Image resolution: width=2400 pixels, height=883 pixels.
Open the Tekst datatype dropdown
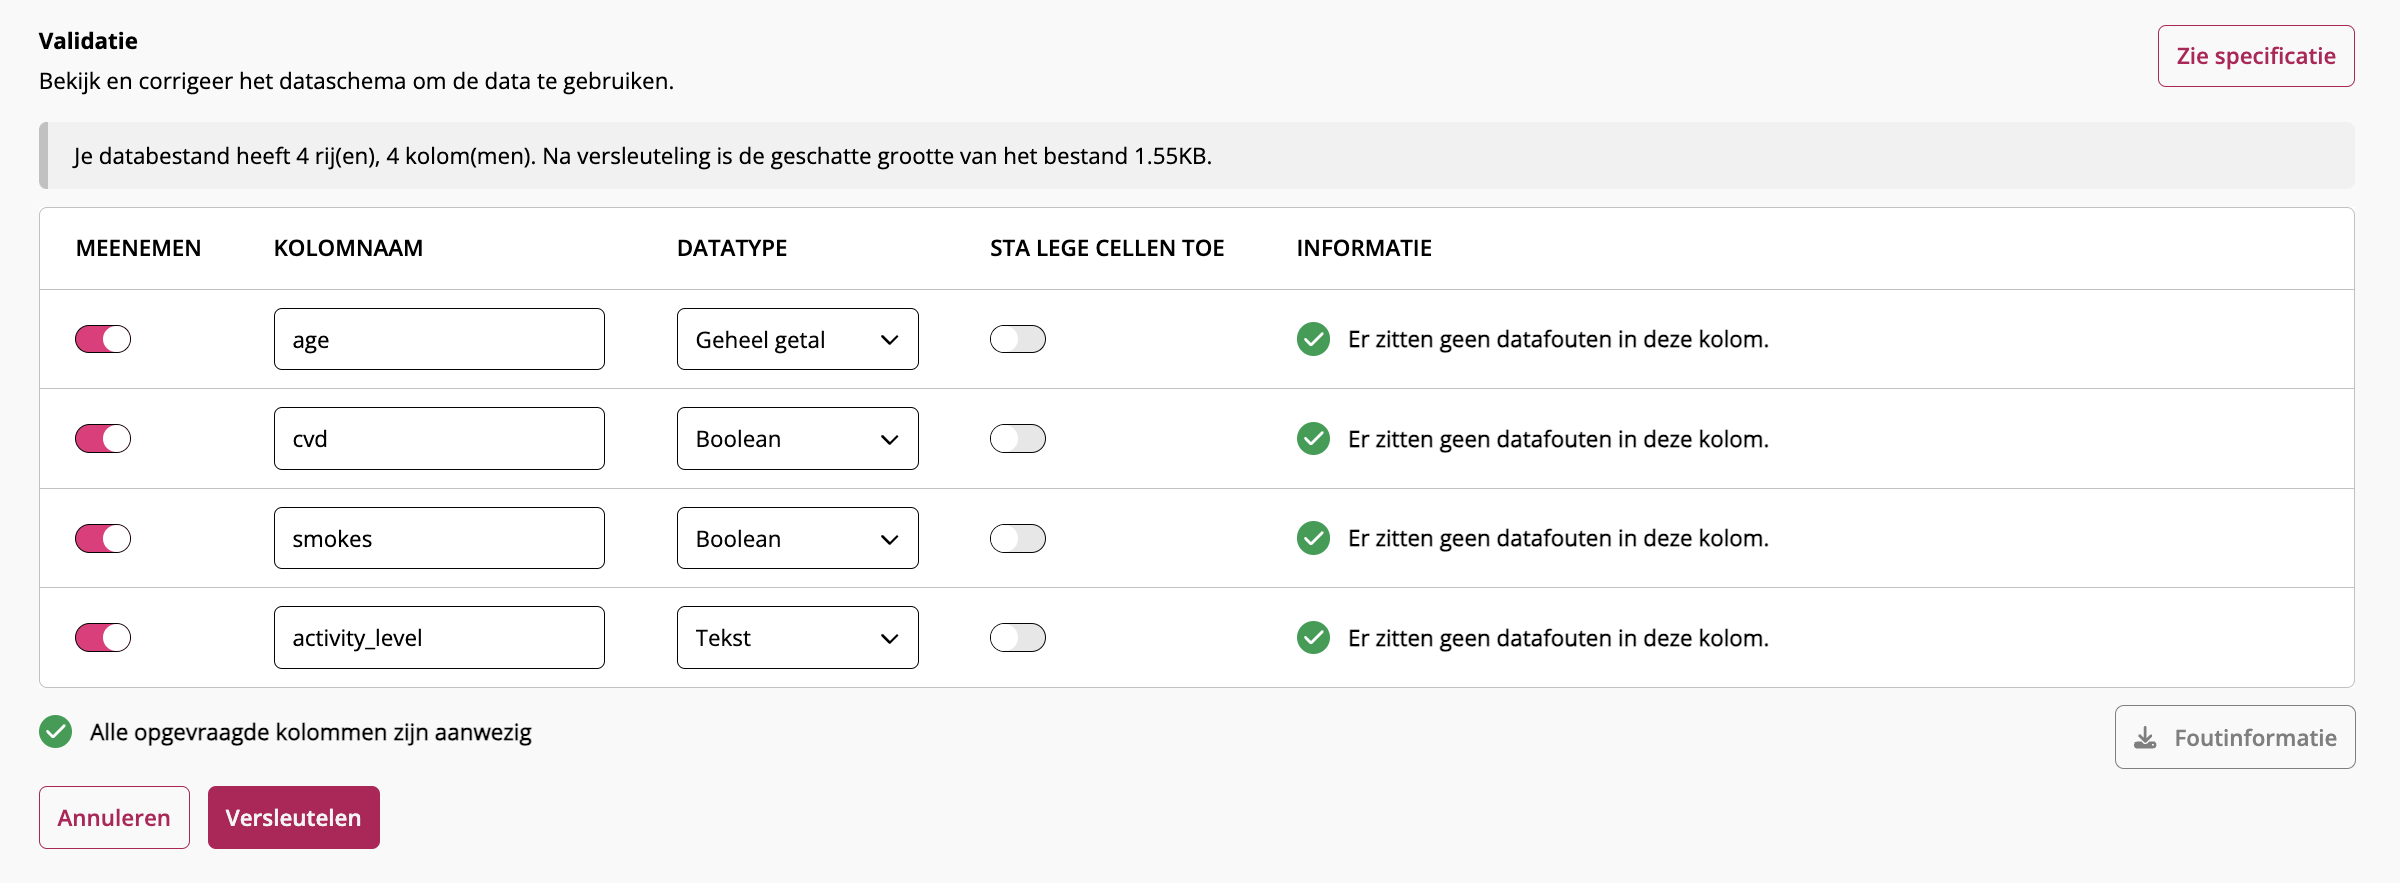(x=797, y=637)
